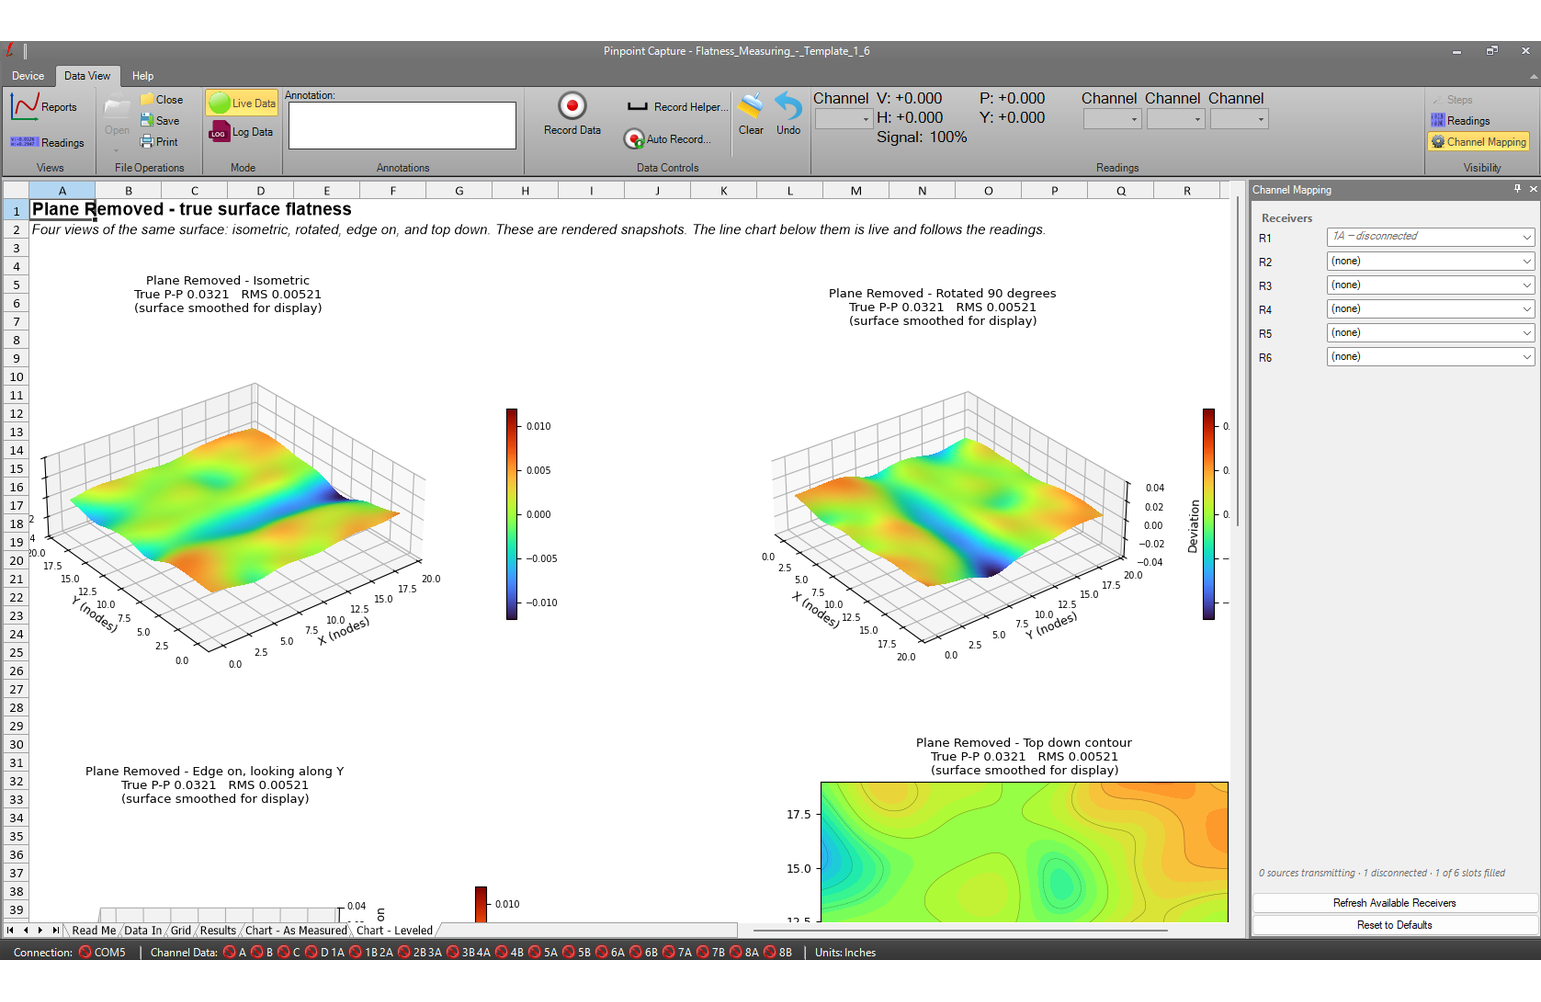Open the R6 receiver dropdown
Viewport: 1541px width, 1002px height.
tap(1430, 357)
